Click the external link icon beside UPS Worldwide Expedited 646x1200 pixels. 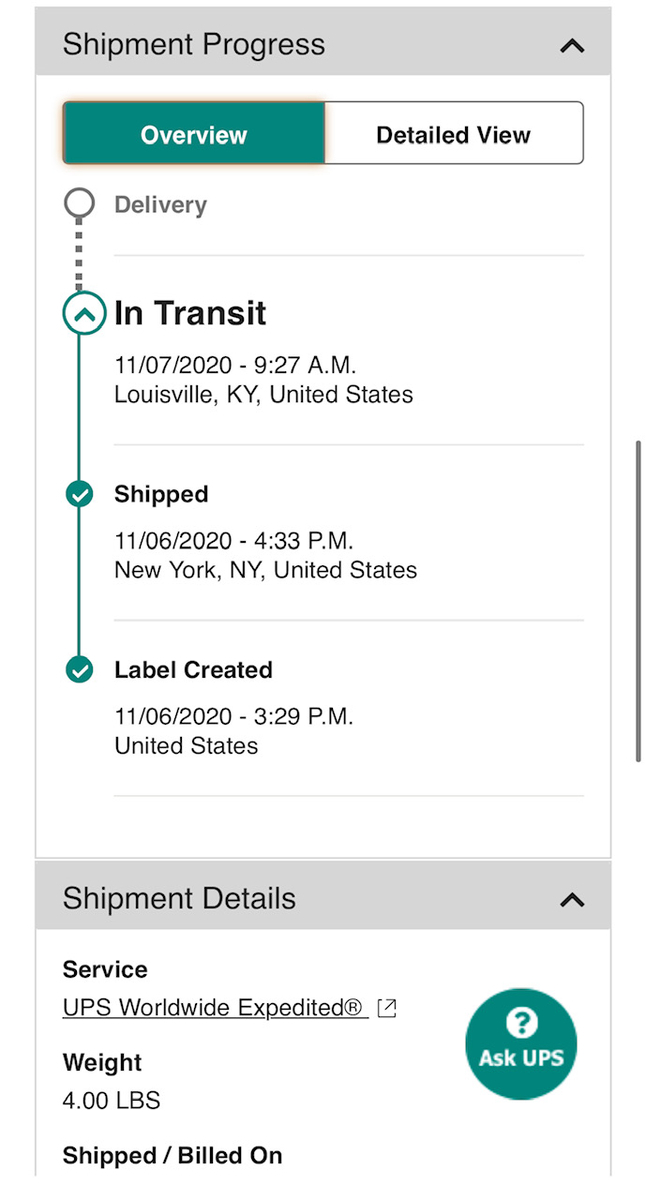point(386,1008)
